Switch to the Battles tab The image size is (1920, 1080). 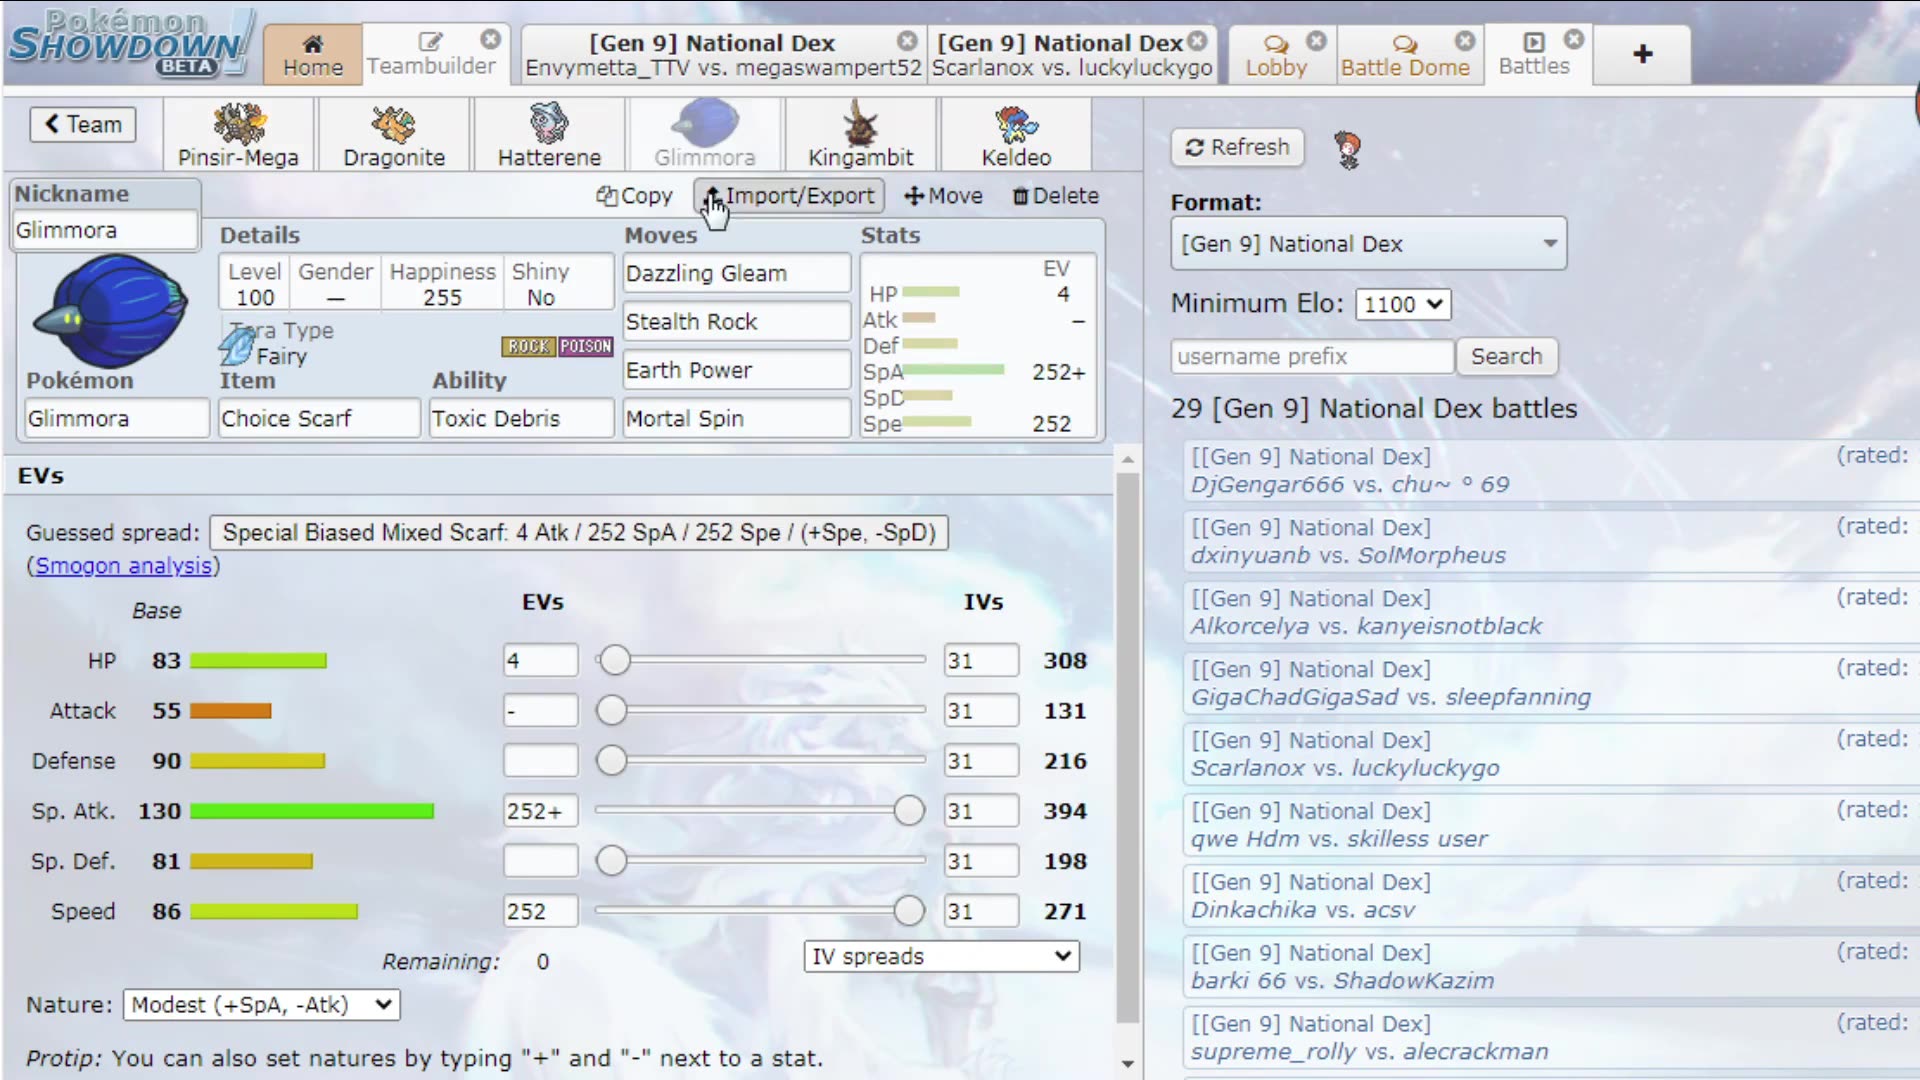click(1534, 55)
